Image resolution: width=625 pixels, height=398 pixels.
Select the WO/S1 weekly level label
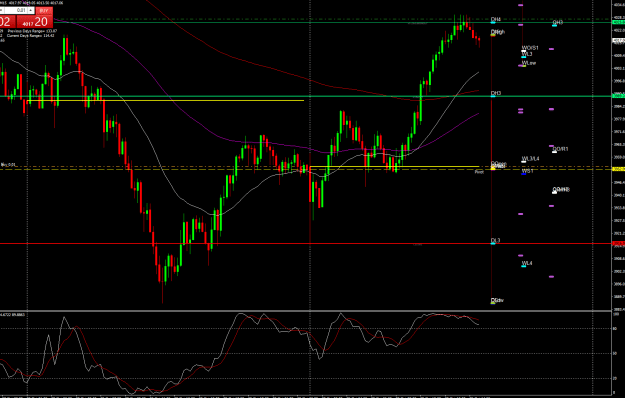(530, 48)
